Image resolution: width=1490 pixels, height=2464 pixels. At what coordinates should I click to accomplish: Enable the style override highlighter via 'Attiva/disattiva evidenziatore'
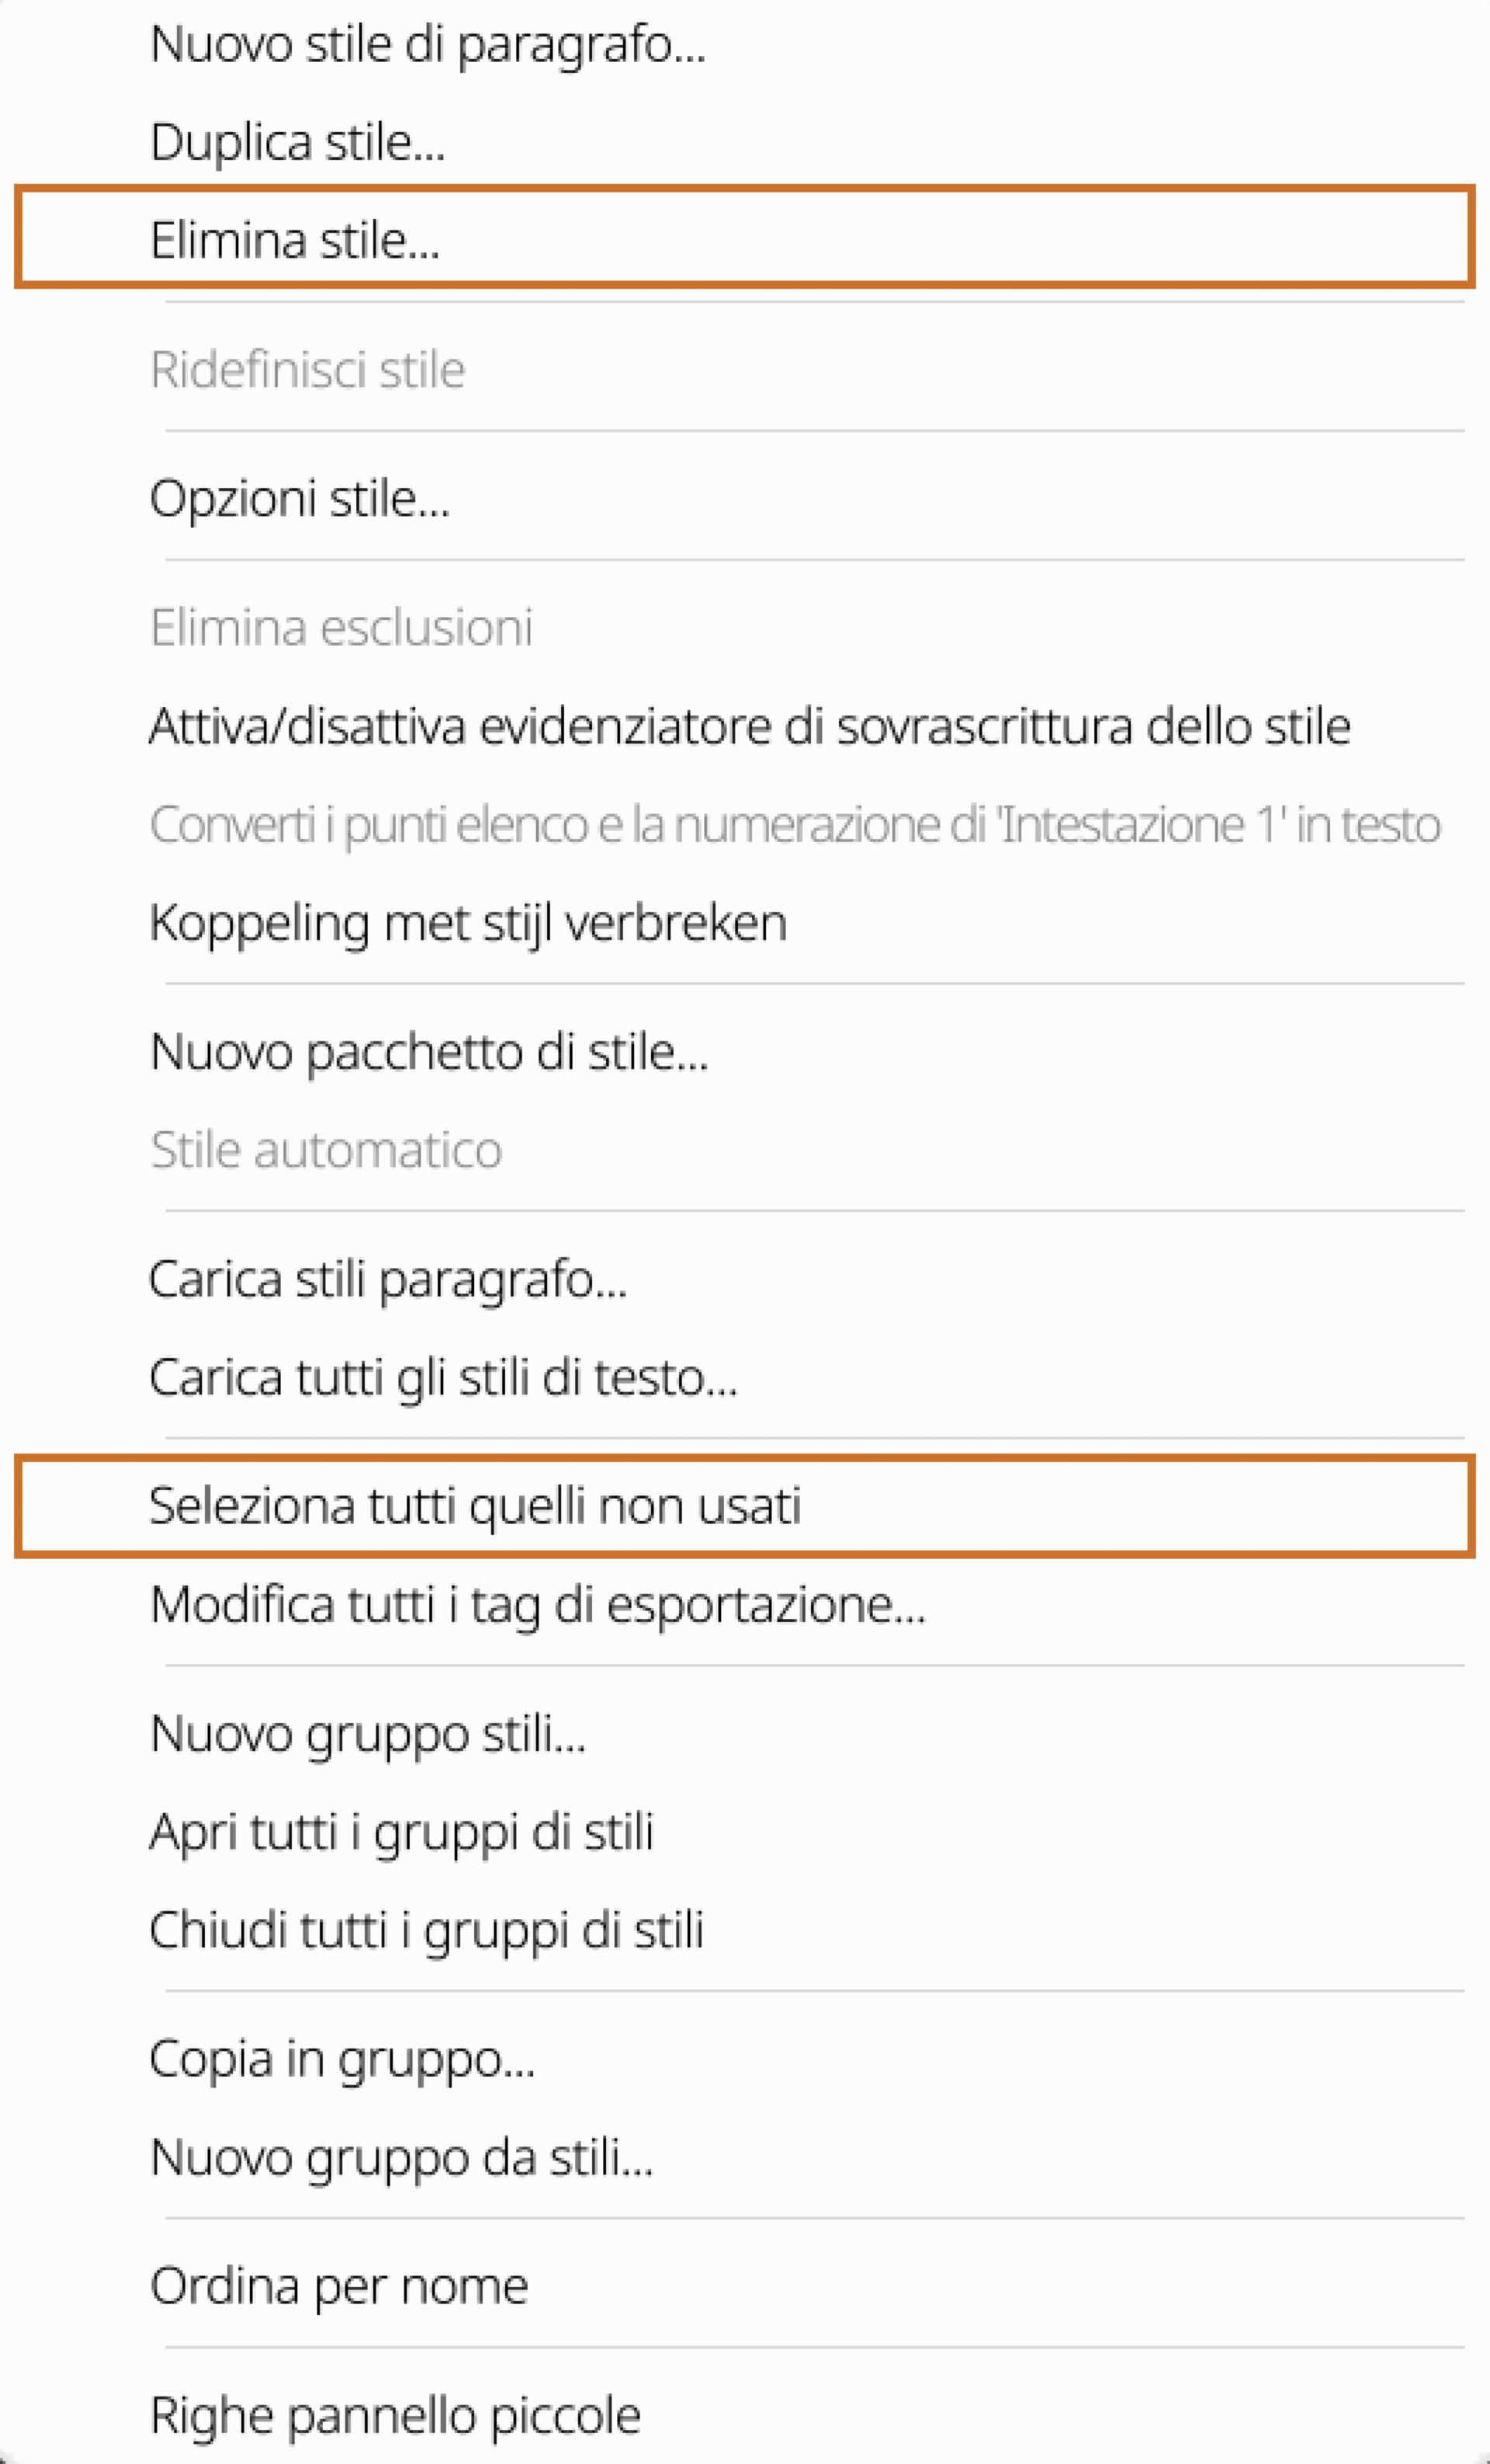click(x=750, y=727)
